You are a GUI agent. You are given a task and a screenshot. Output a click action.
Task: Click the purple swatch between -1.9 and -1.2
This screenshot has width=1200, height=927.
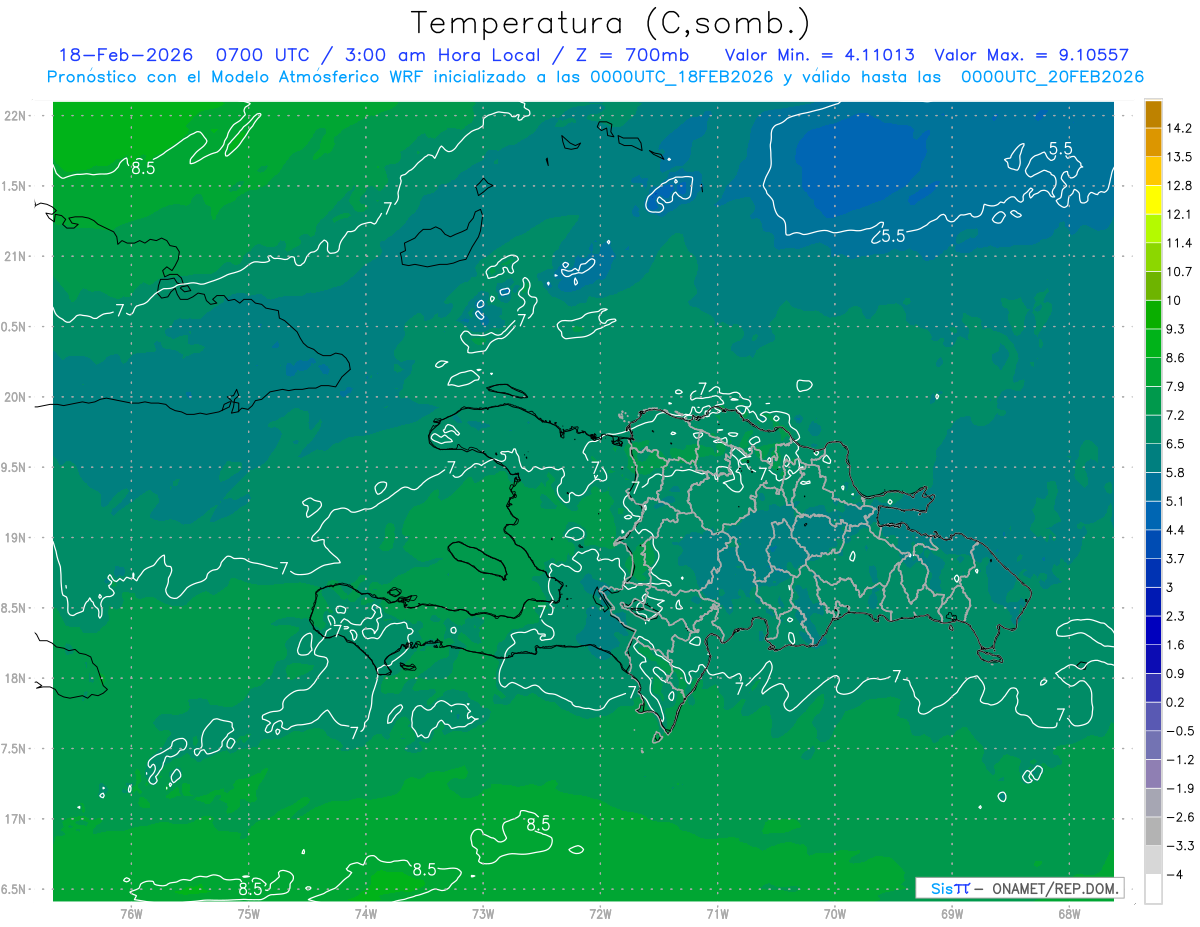(1153, 774)
